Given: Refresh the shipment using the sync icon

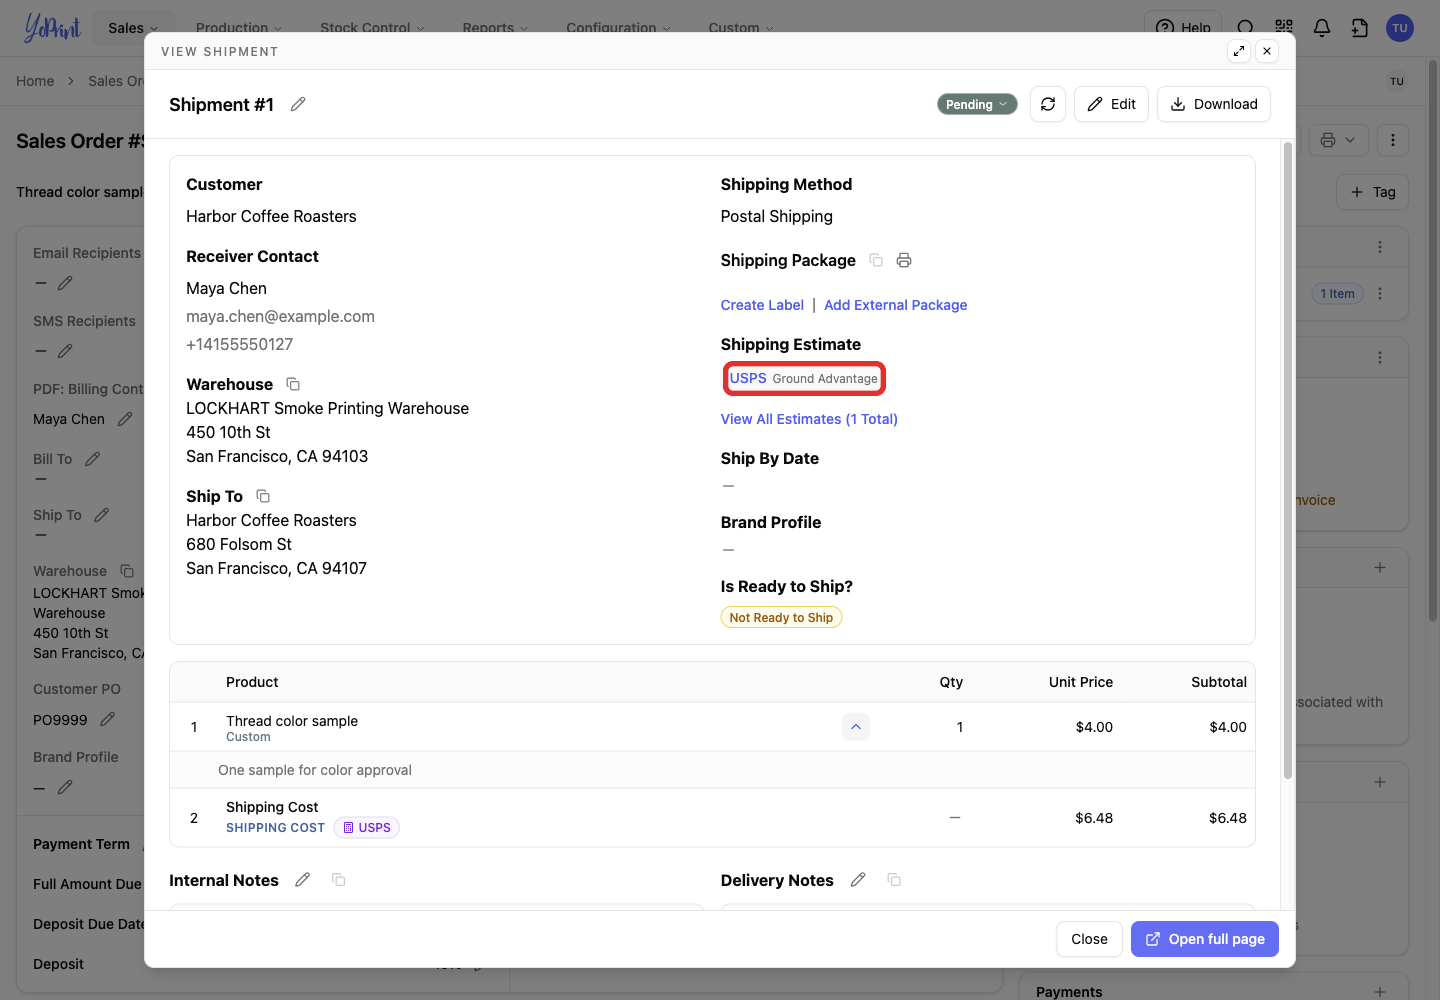Looking at the screenshot, I should coord(1048,104).
